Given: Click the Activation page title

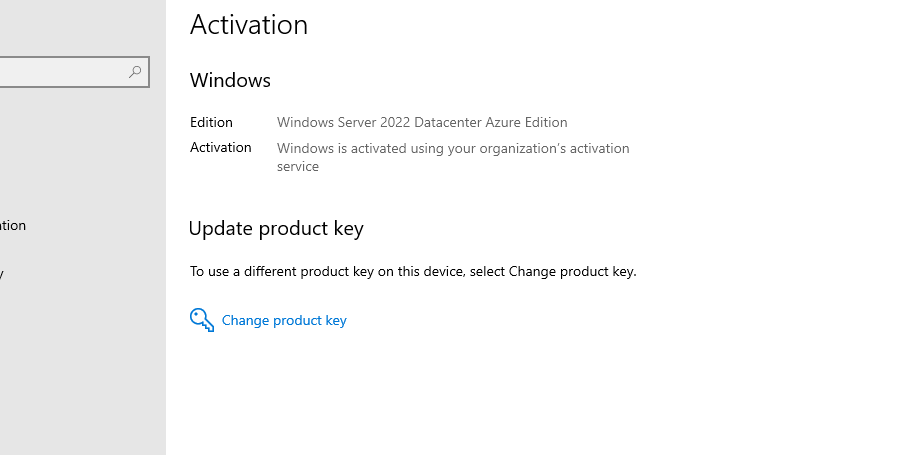Looking at the screenshot, I should (249, 25).
